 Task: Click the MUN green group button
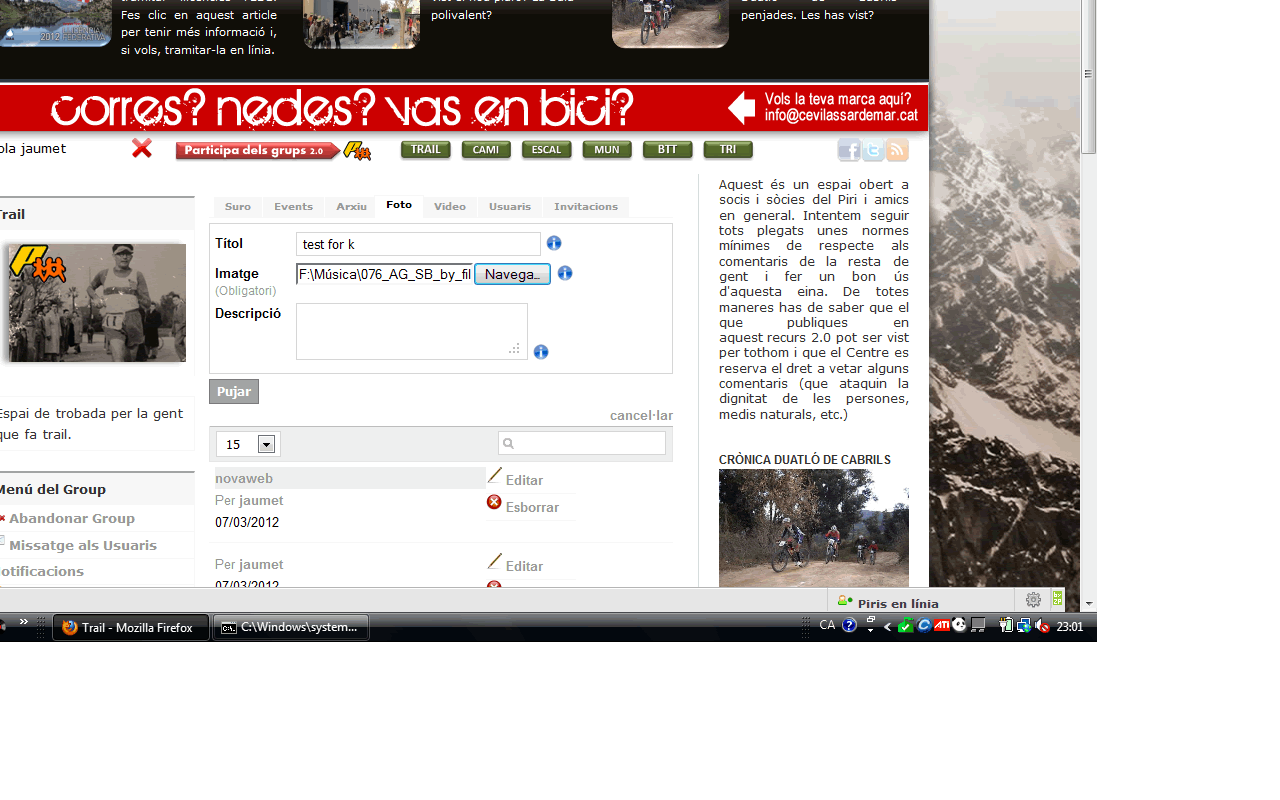click(607, 150)
